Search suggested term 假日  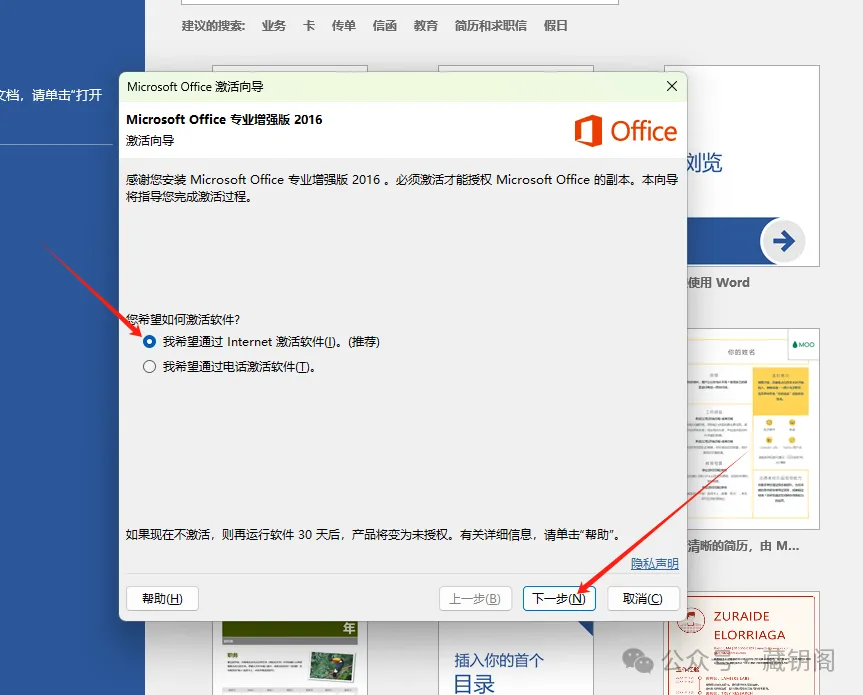tap(555, 26)
